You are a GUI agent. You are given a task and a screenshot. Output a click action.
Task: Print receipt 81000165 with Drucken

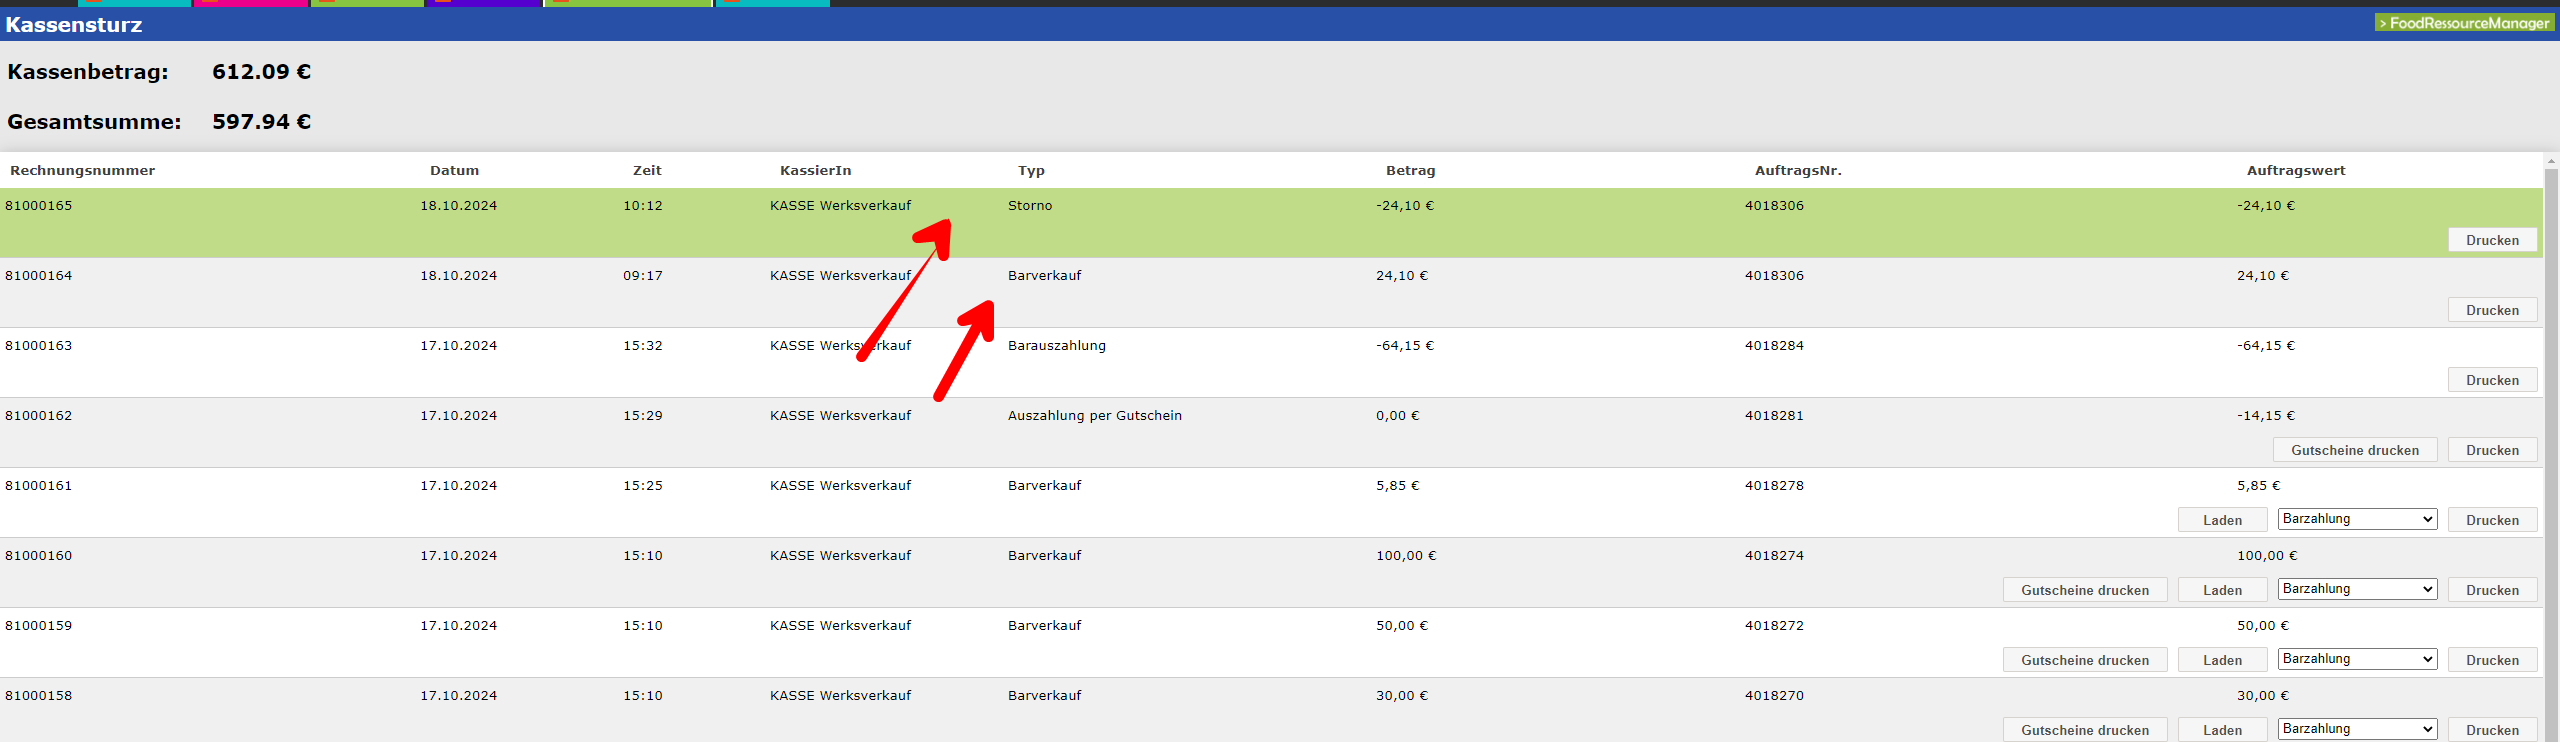[2492, 240]
